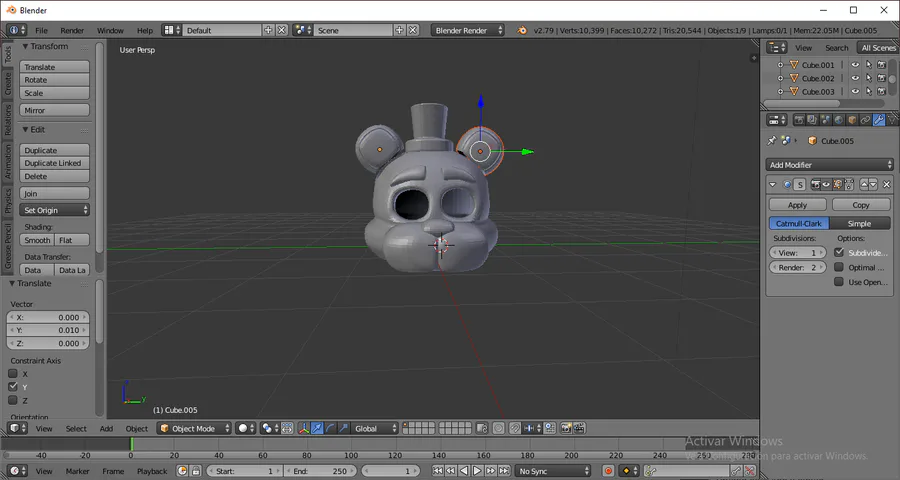The image size is (900, 480).
Task: Open the World properties tab (globe icon)
Action: [839, 119]
